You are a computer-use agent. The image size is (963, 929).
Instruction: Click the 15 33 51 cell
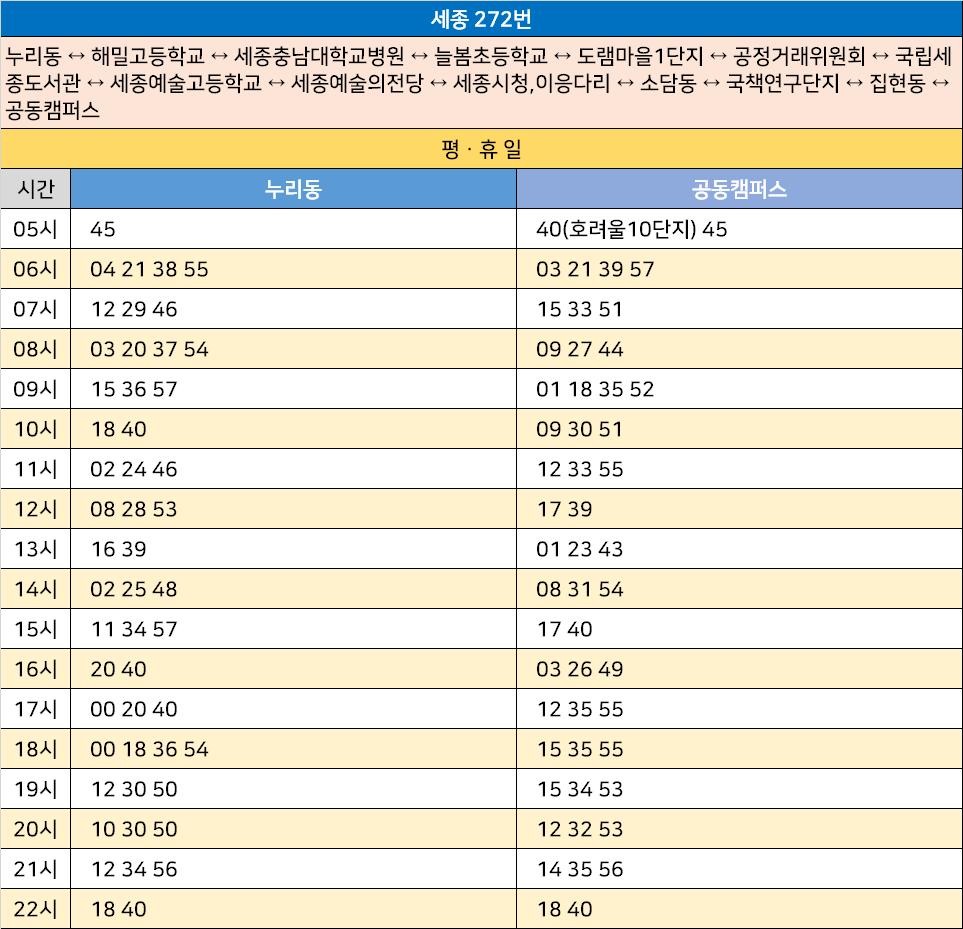click(739, 309)
